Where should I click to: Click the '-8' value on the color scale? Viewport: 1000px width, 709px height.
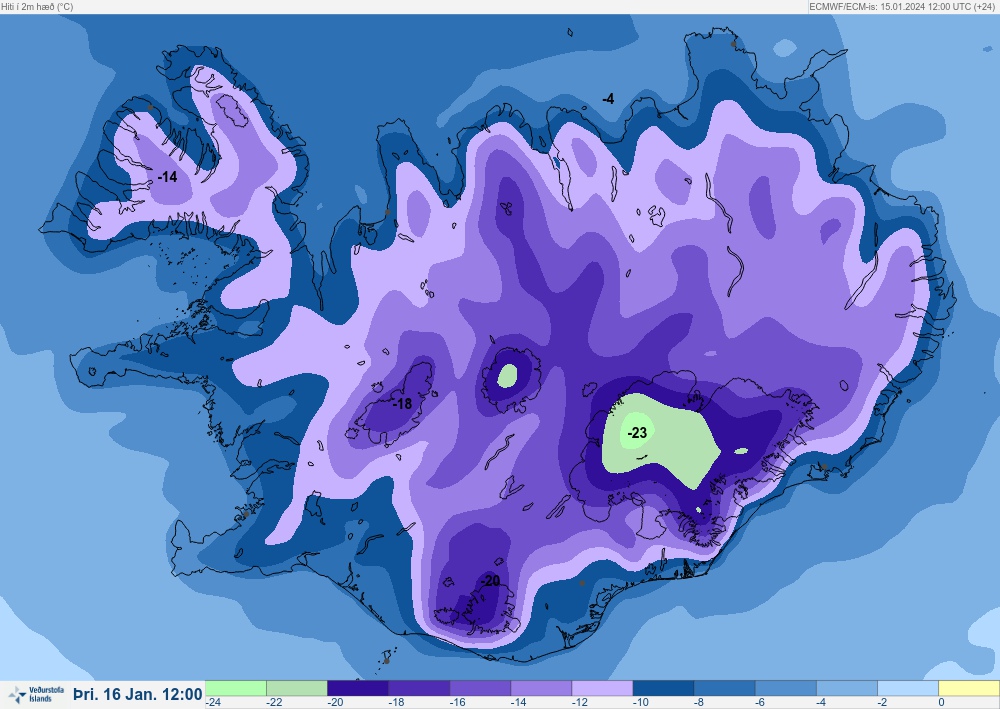(x=700, y=703)
